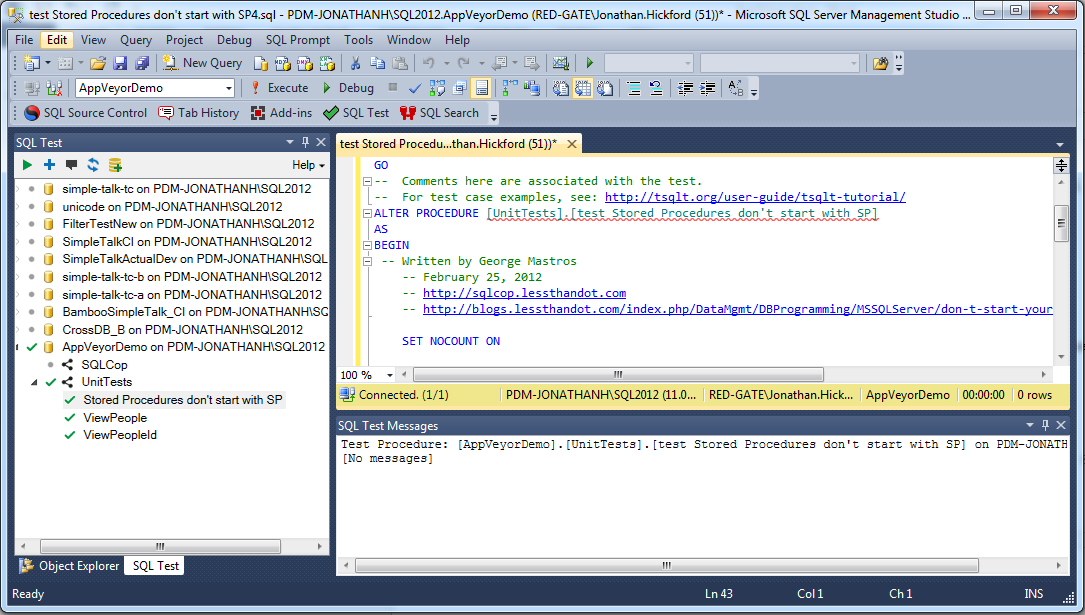The width and height of the screenshot is (1085, 615).
Task: Open the Help dropdown in SQL Test panel
Action: pyautogui.click(x=308, y=165)
